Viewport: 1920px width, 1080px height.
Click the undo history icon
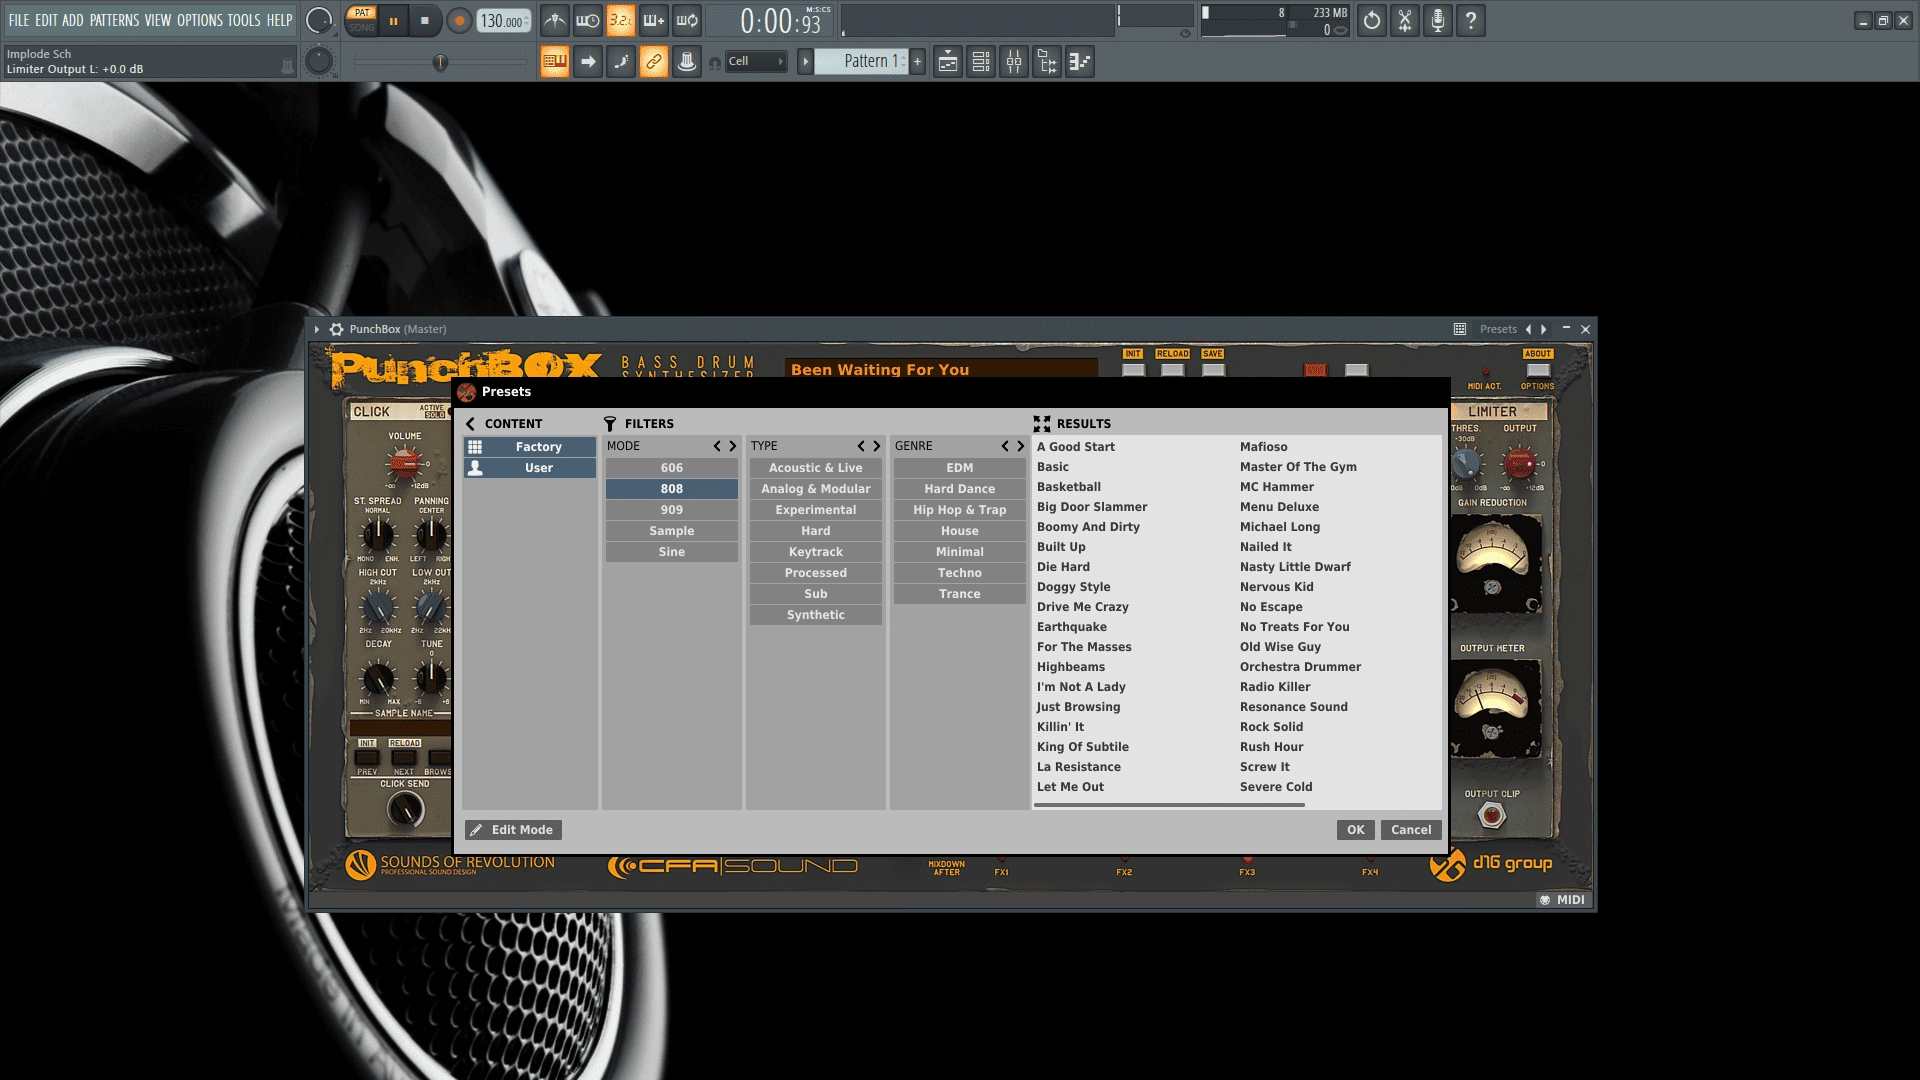tap(1372, 20)
